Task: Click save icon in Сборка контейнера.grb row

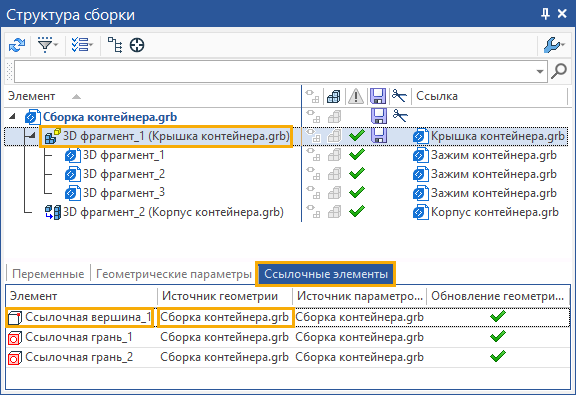Action: point(379,116)
